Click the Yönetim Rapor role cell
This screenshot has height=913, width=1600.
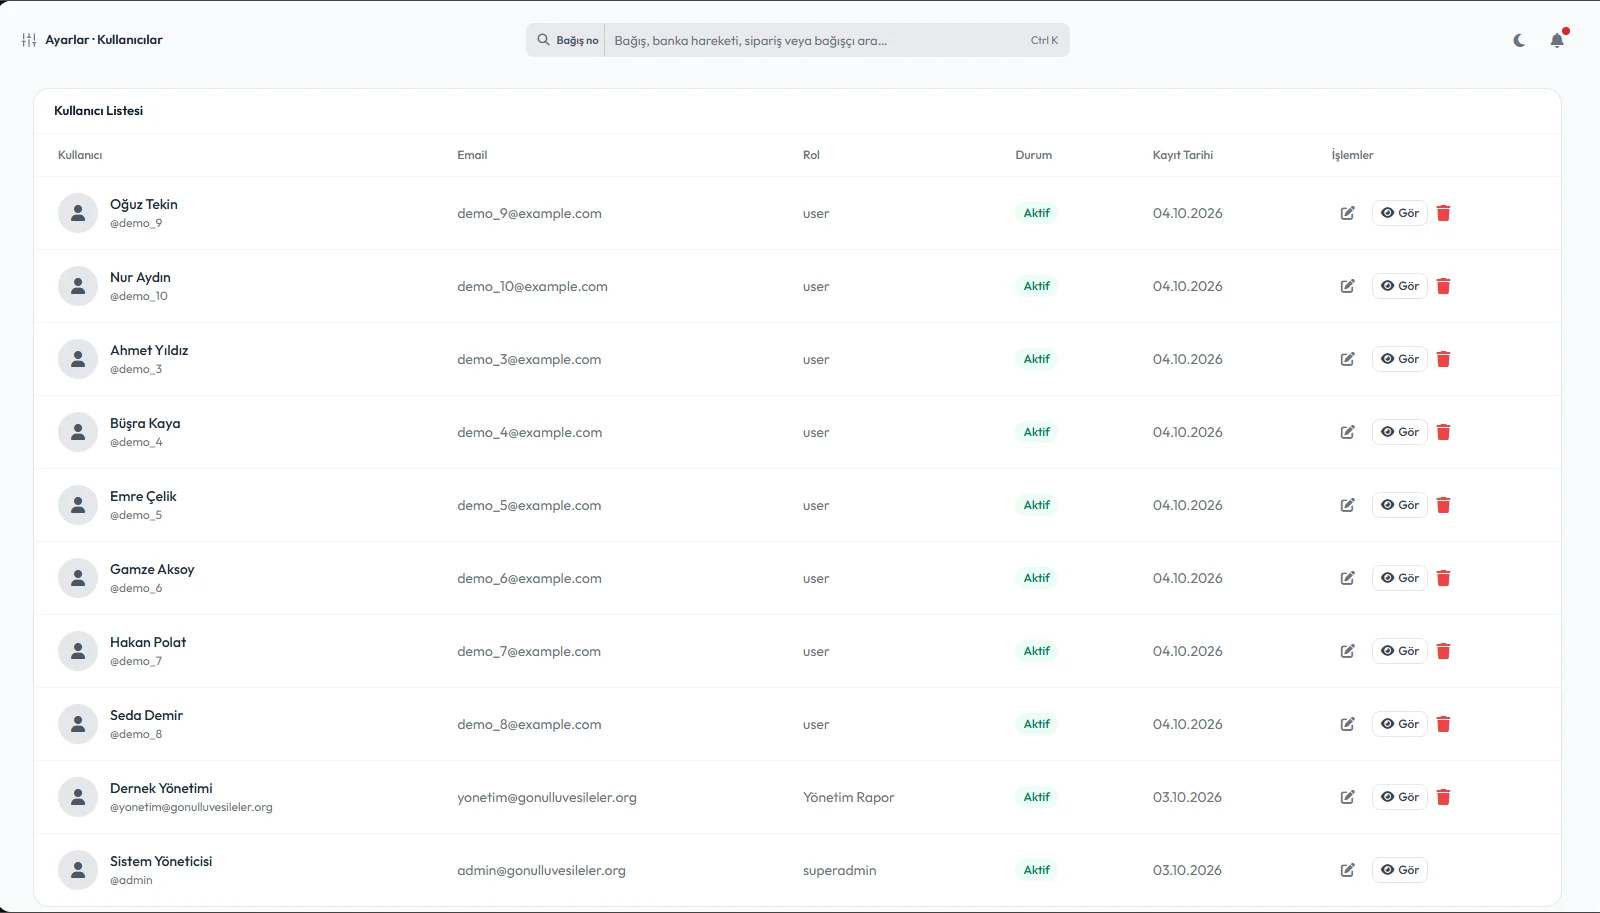pyautogui.click(x=848, y=797)
